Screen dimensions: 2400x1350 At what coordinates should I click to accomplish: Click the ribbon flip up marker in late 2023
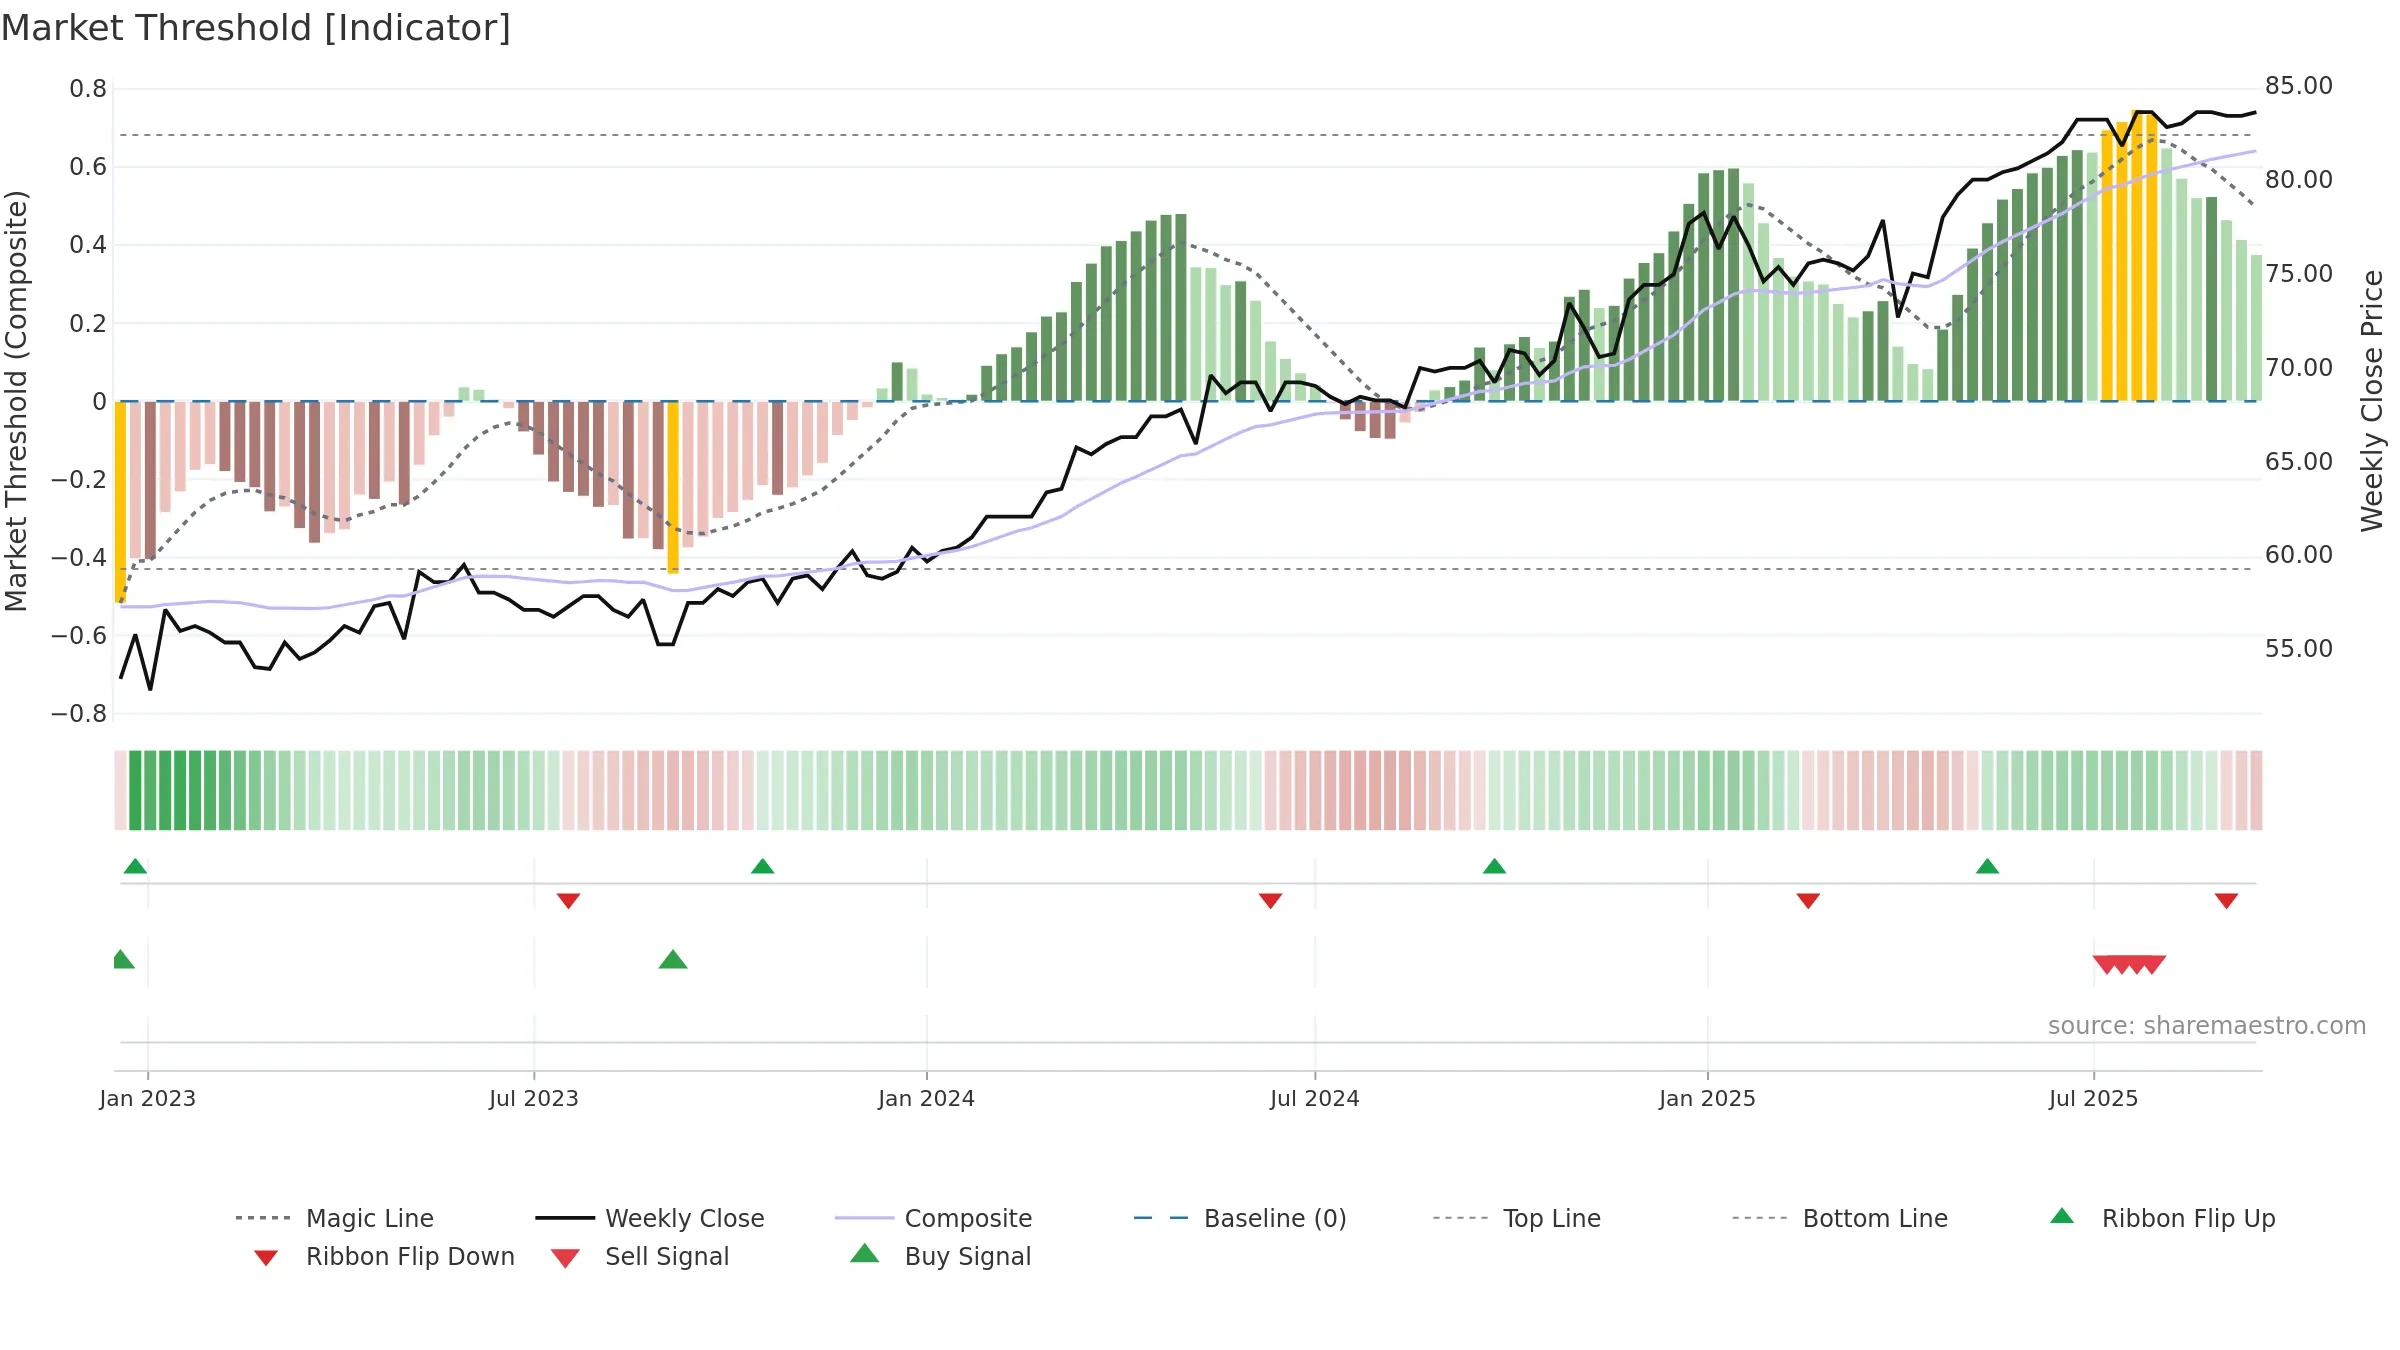[x=762, y=866]
